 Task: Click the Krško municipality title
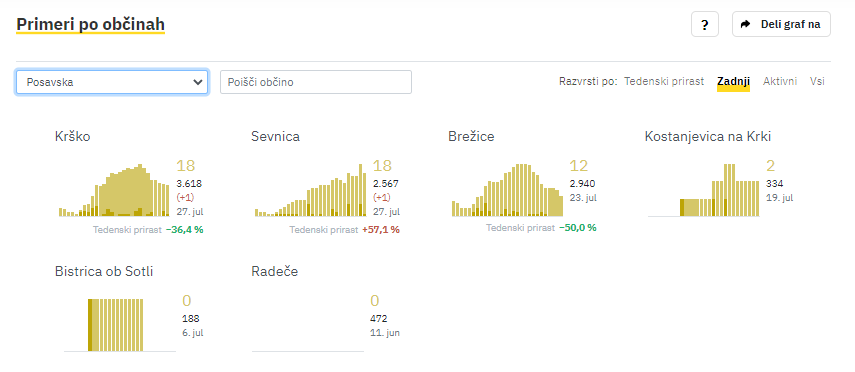coord(73,136)
